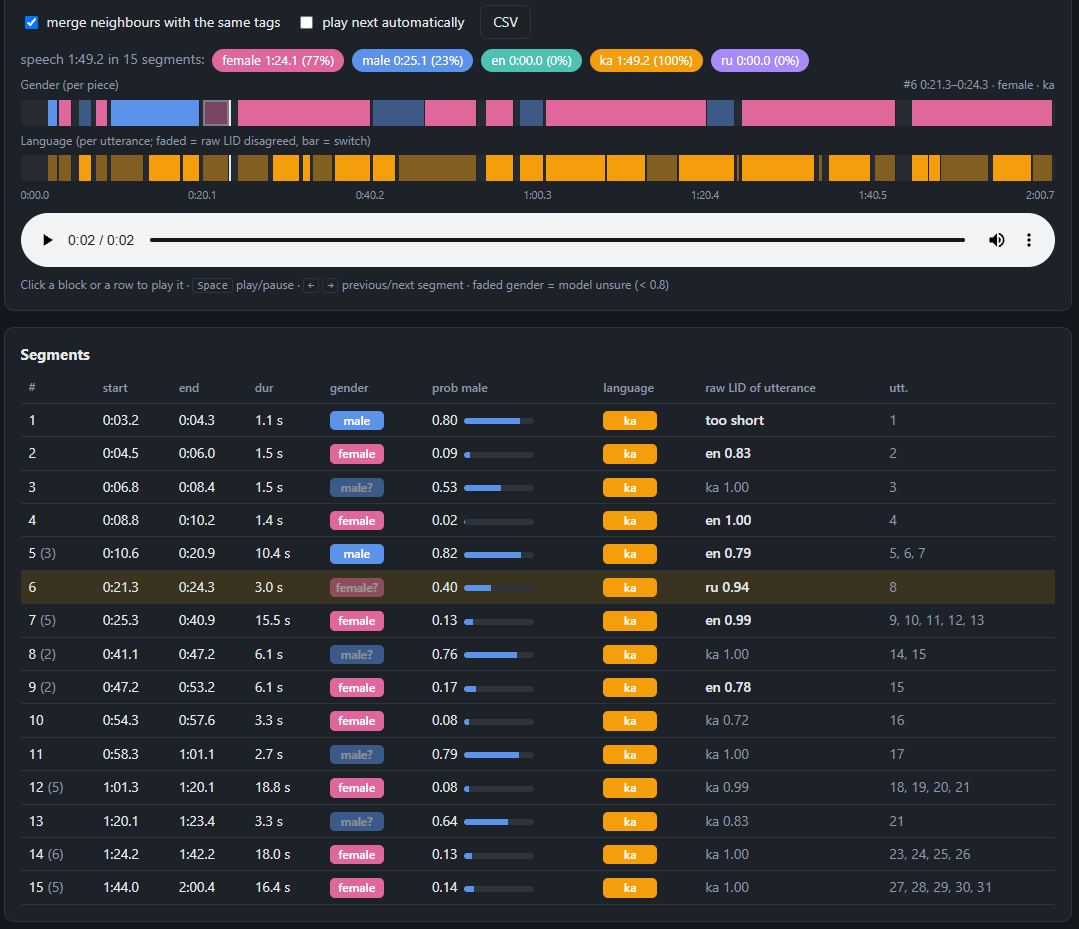
Task: Click the Space key hint
Action: (212, 285)
